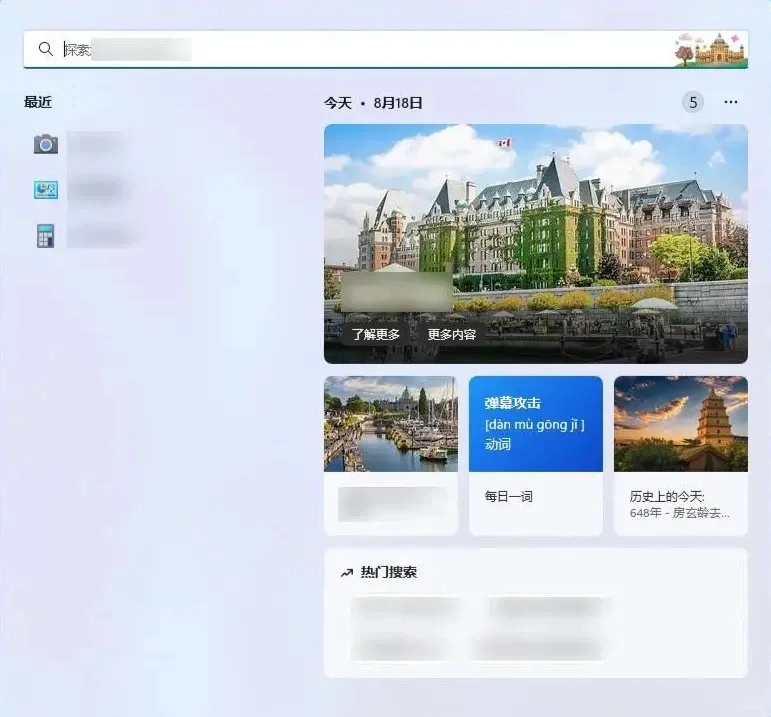Click the [dàn mù gōng jī] pinyin text
The height and width of the screenshot is (717, 771).
tap(534, 424)
